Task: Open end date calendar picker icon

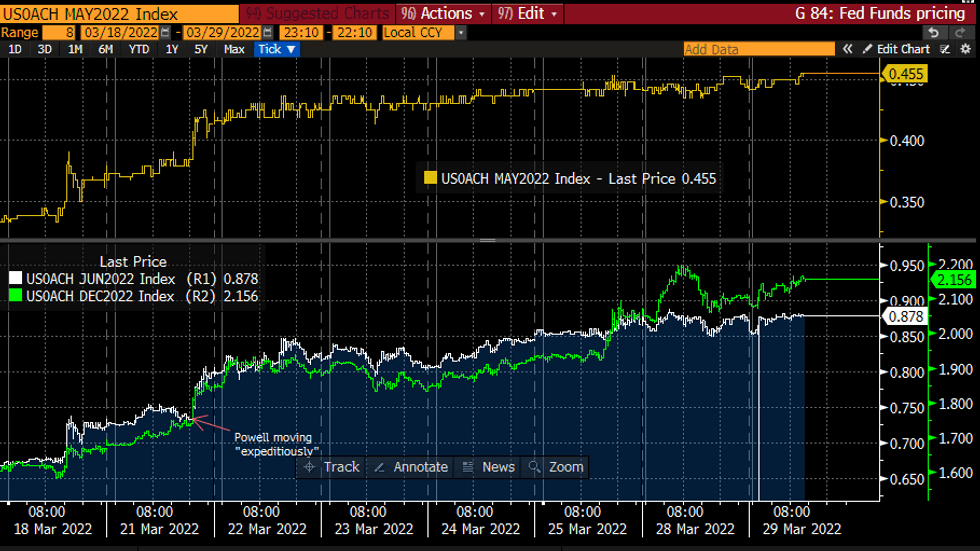Action: (x=268, y=33)
